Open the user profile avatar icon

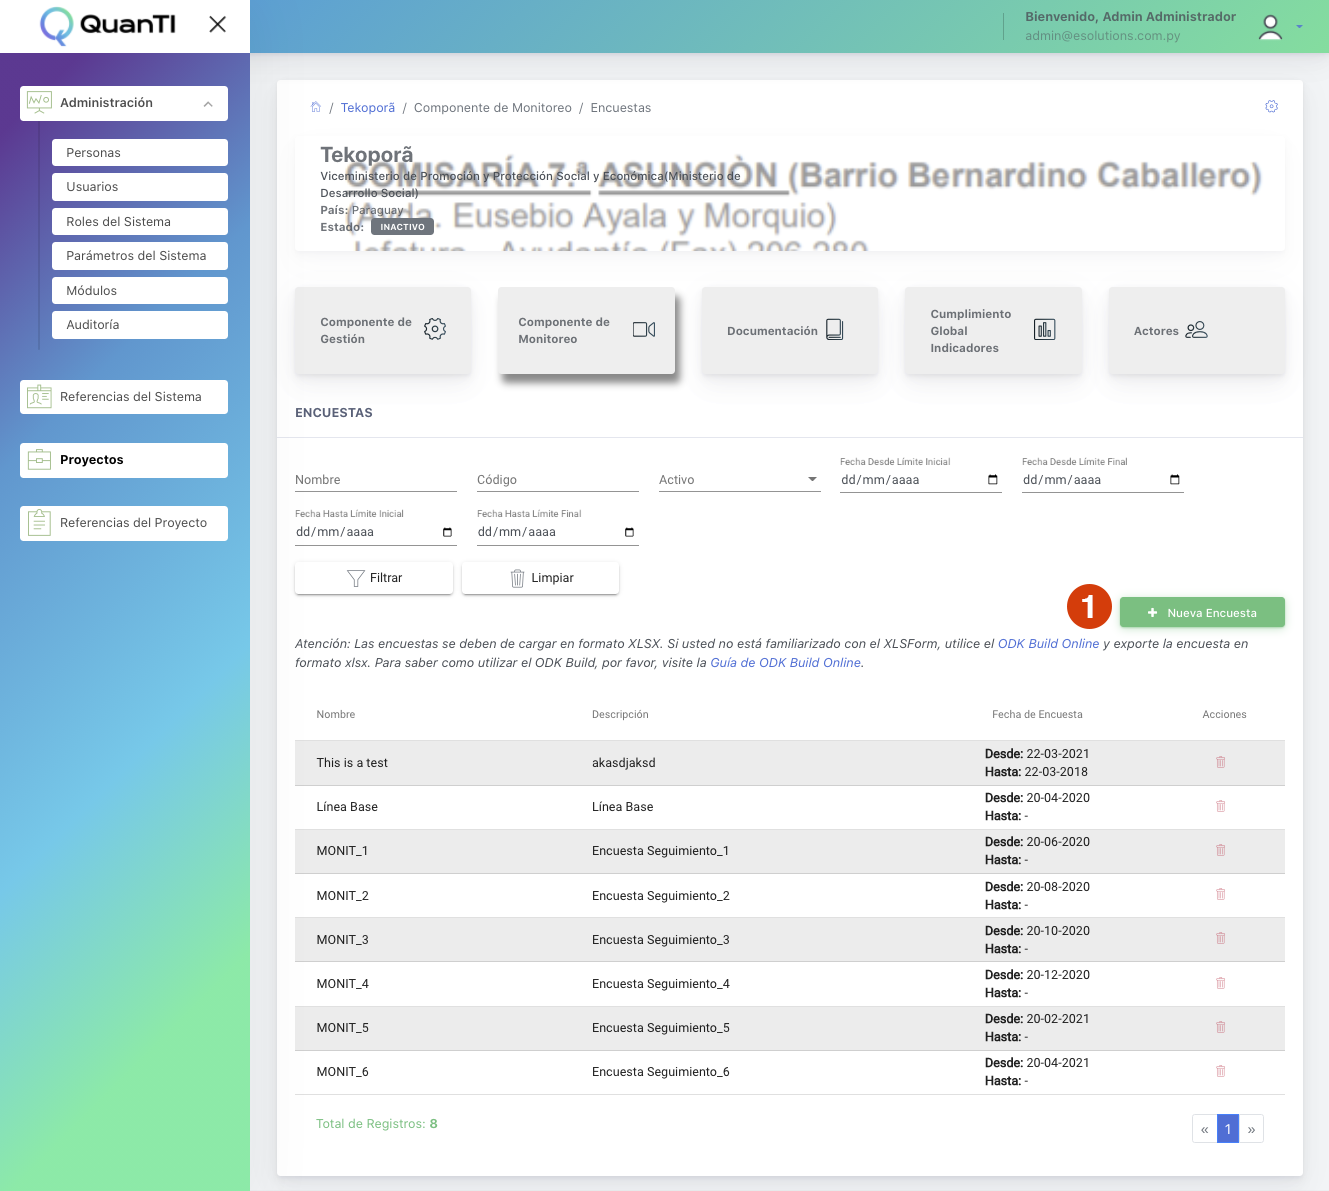point(1270,27)
